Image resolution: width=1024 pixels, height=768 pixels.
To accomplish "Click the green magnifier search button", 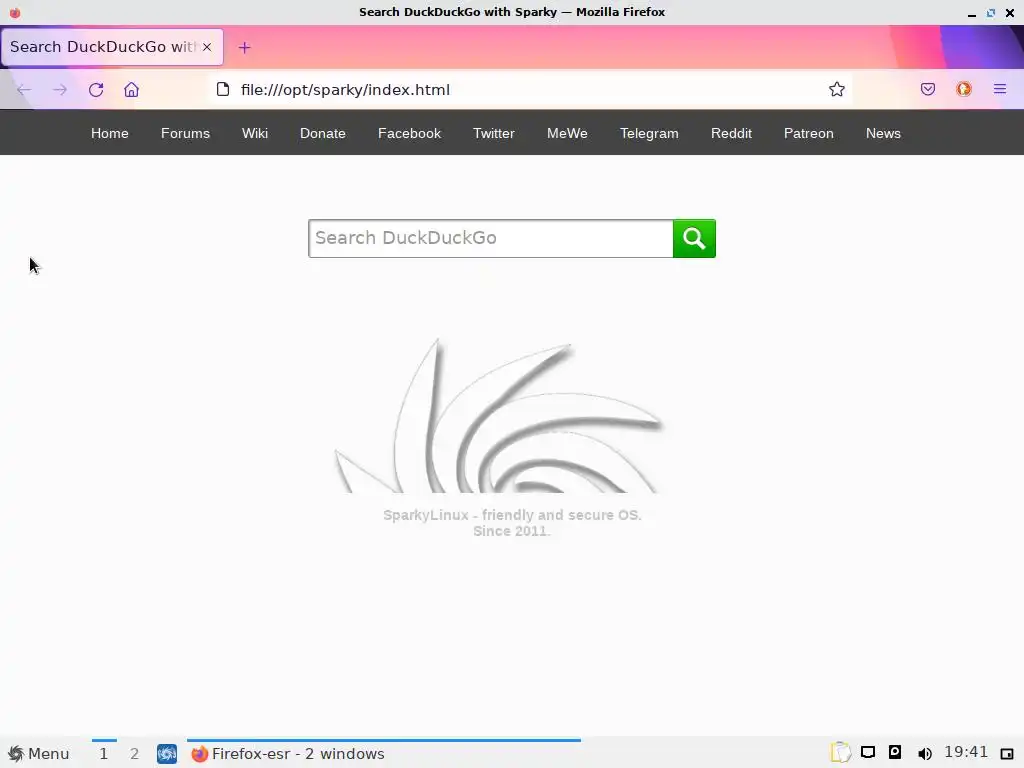I will [694, 238].
